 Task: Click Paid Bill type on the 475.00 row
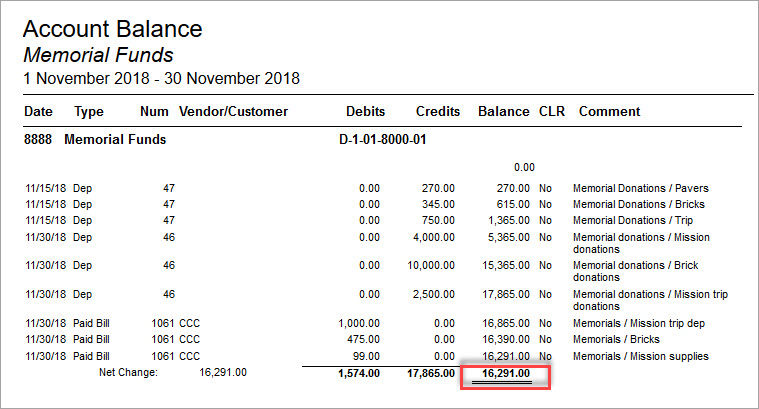pos(91,339)
